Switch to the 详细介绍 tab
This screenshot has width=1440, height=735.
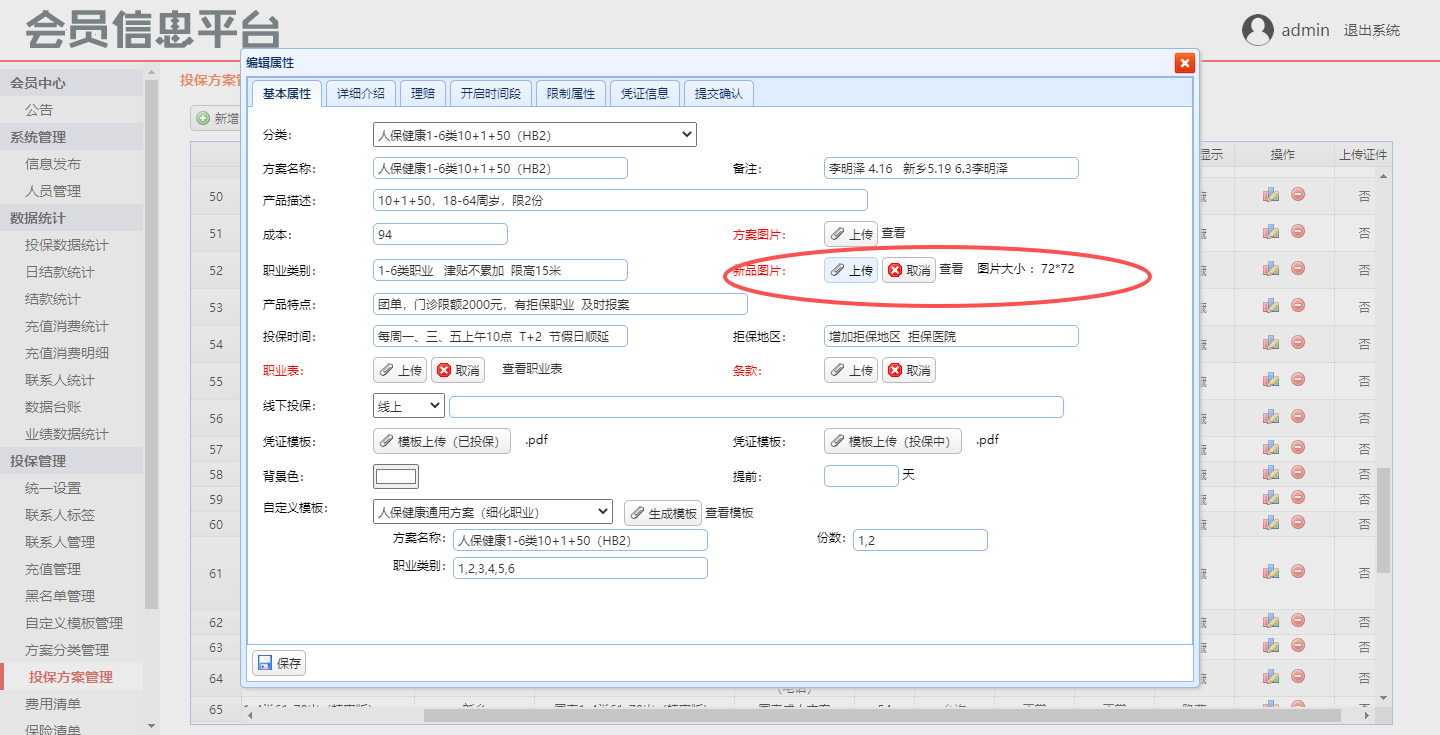coord(360,94)
